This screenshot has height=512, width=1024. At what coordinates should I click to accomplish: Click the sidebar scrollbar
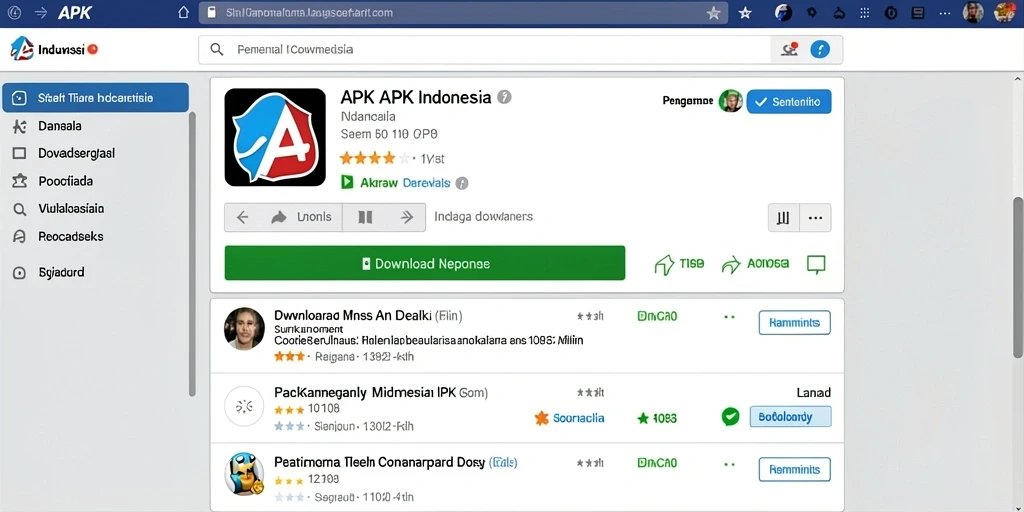point(192,255)
